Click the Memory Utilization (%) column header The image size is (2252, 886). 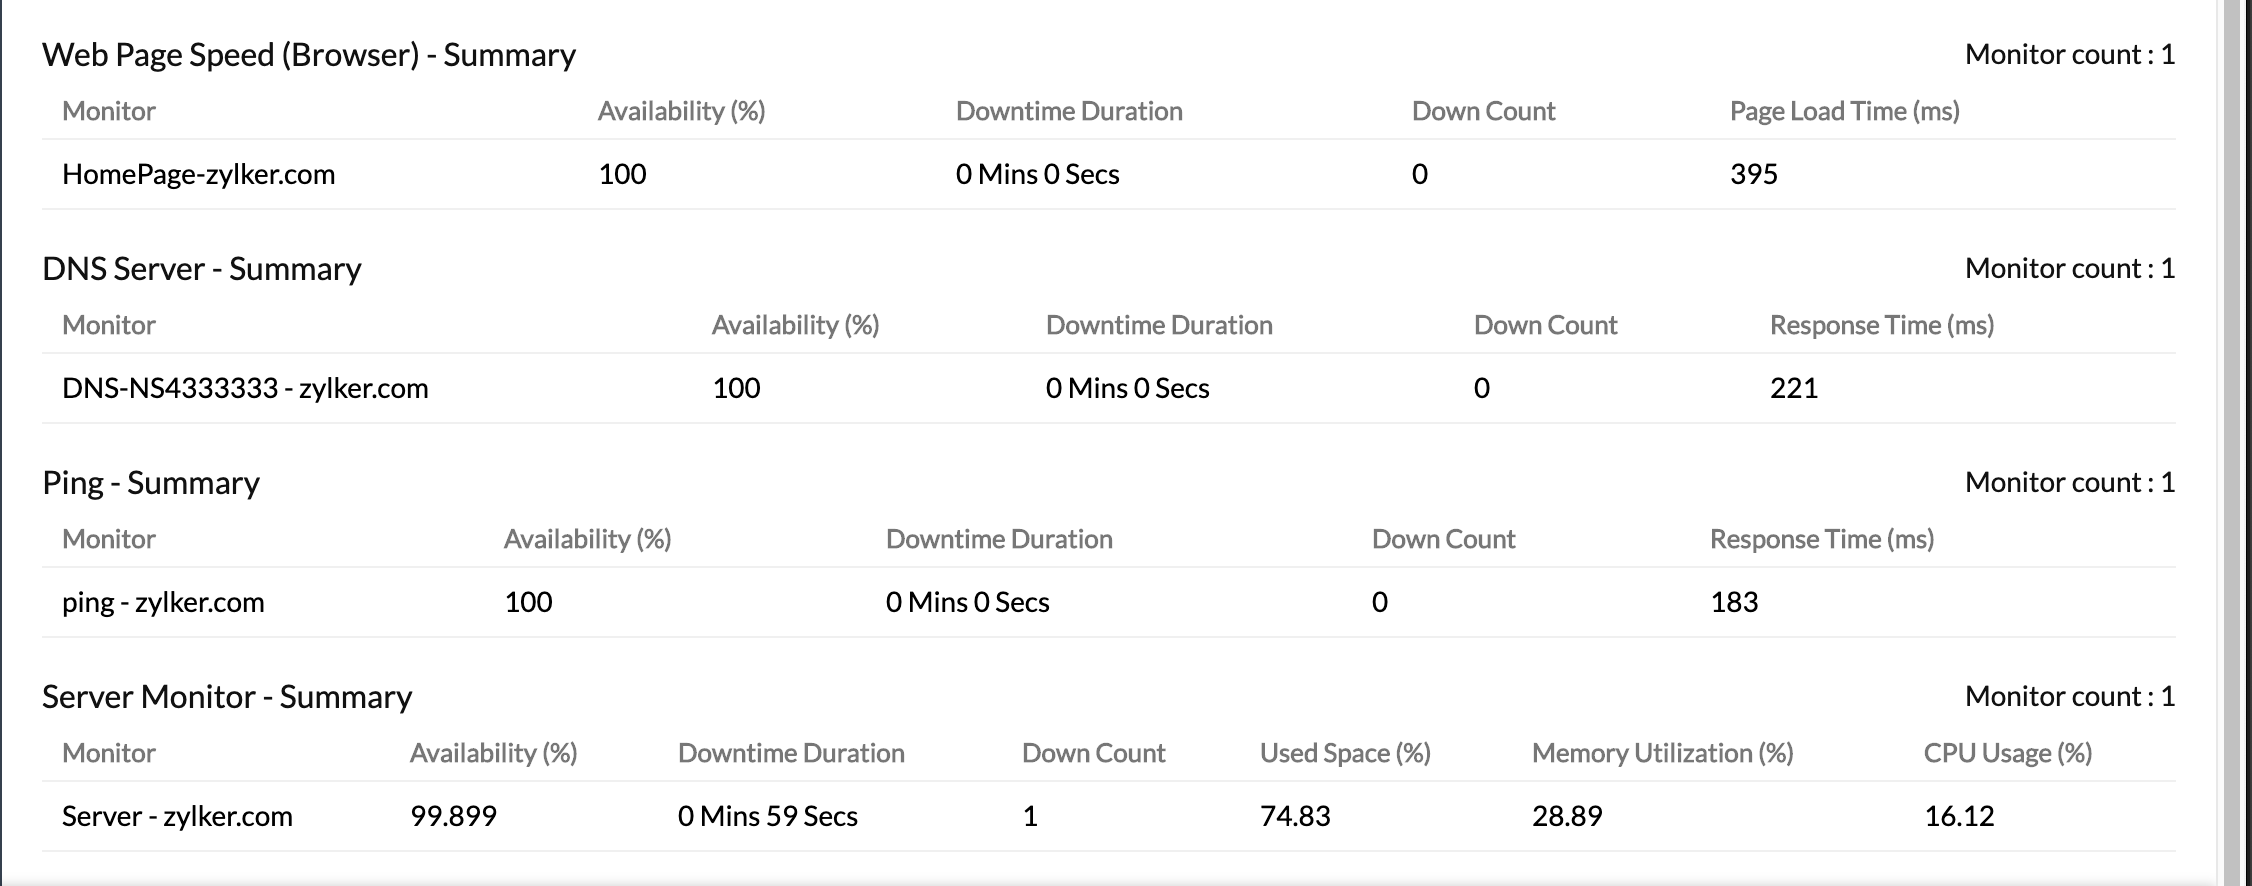click(1662, 753)
